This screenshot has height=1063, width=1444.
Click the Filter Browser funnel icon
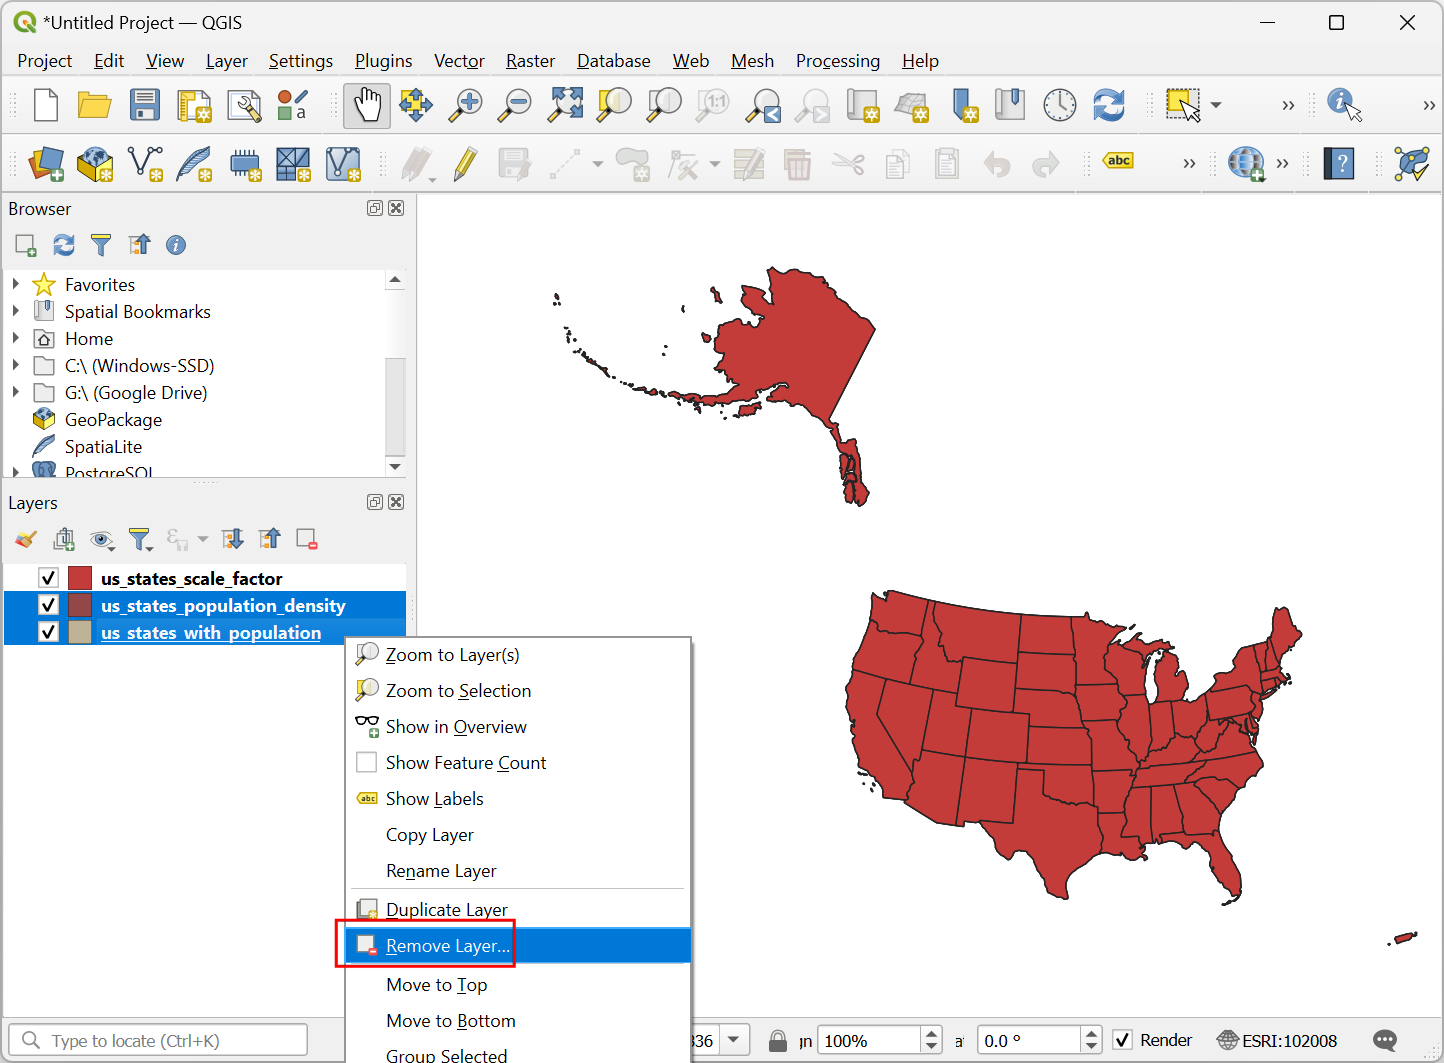point(101,245)
